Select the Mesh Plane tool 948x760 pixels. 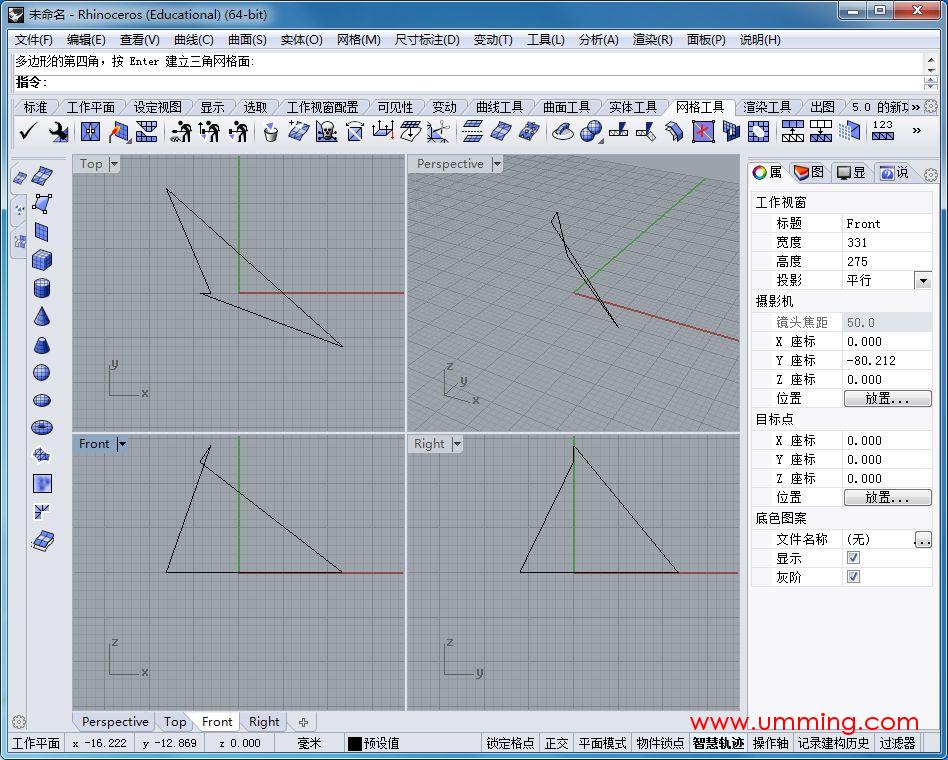tap(42, 232)
